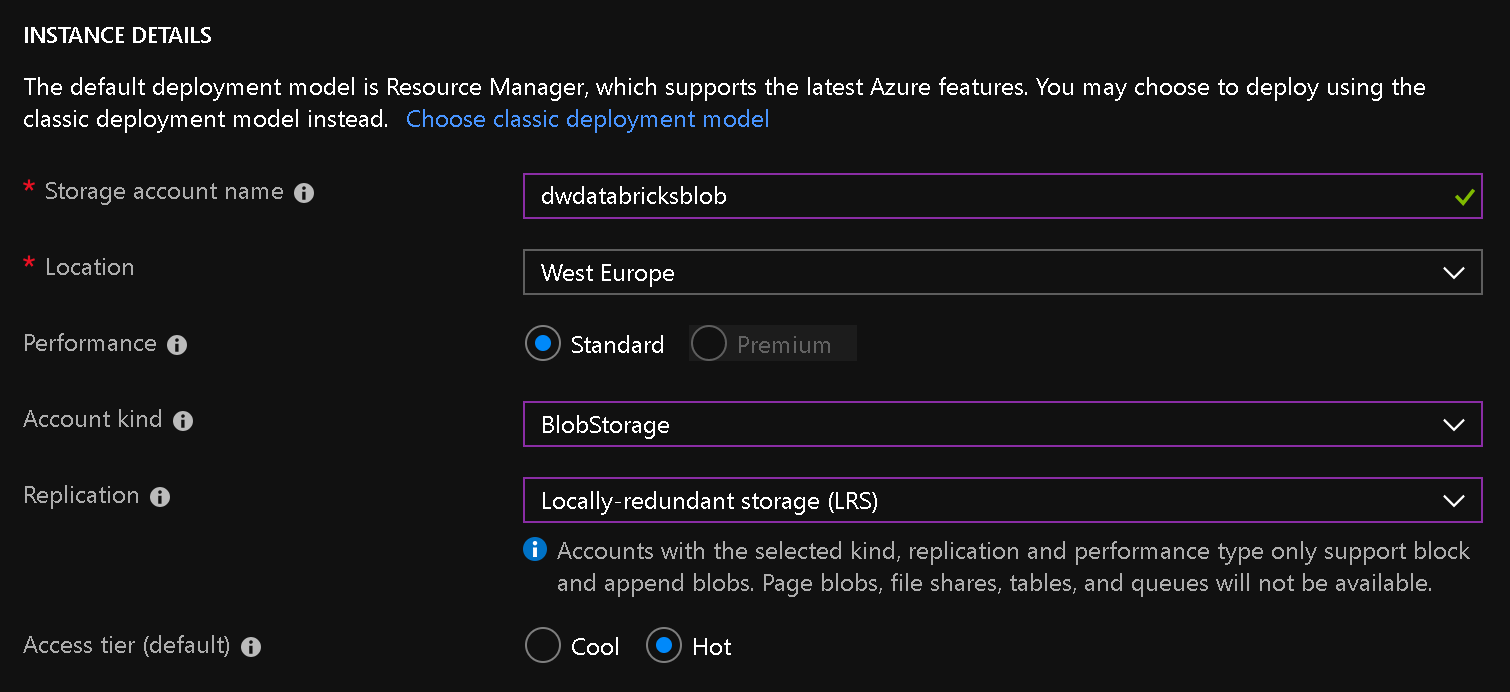This screenshot has width=1510, height=692.
Task: Click the info icon next to Storage account name
Action: [304, 192]
